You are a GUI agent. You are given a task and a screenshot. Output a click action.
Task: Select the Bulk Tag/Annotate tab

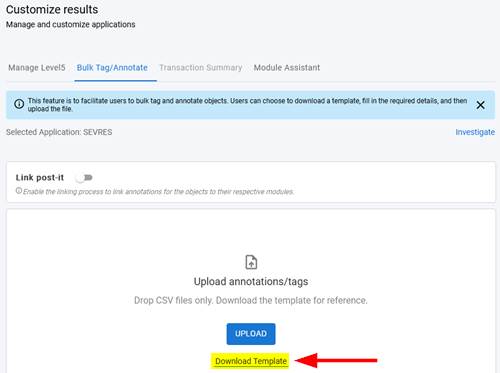112,68
